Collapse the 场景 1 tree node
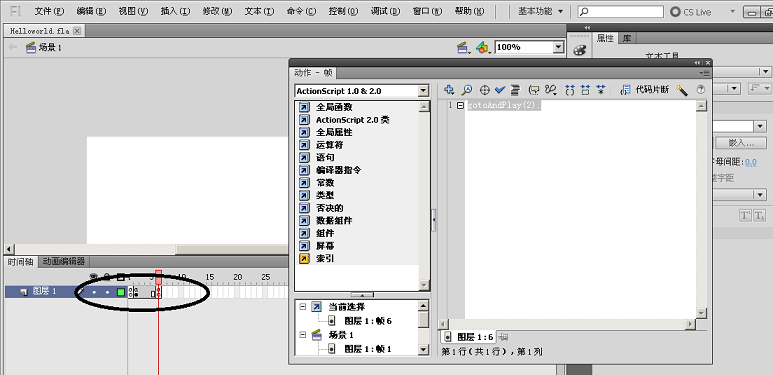Screen dimensions: 773x375 (303, 335)
